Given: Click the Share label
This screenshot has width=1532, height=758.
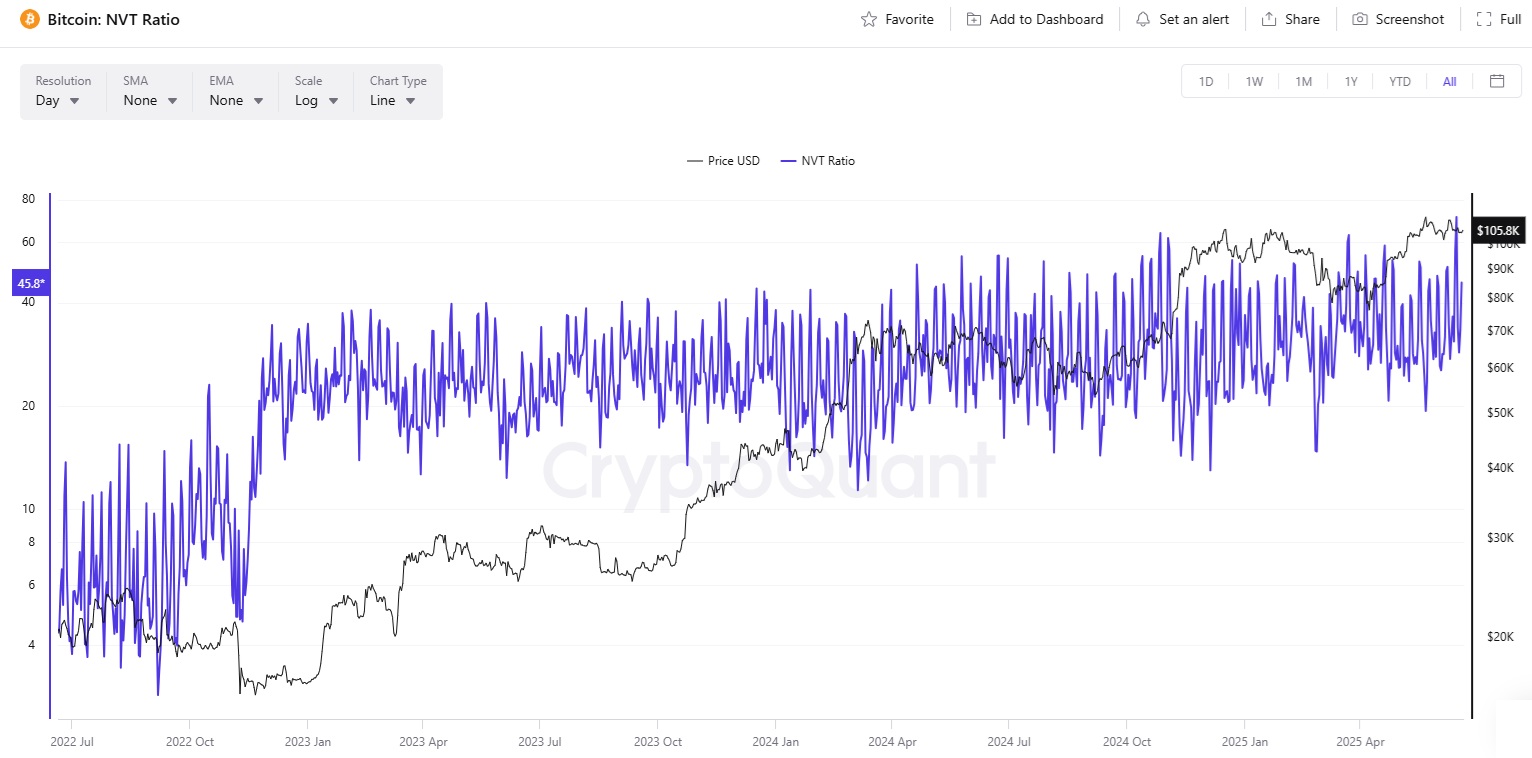Looking at the screenshot, I should (1302, 19).
